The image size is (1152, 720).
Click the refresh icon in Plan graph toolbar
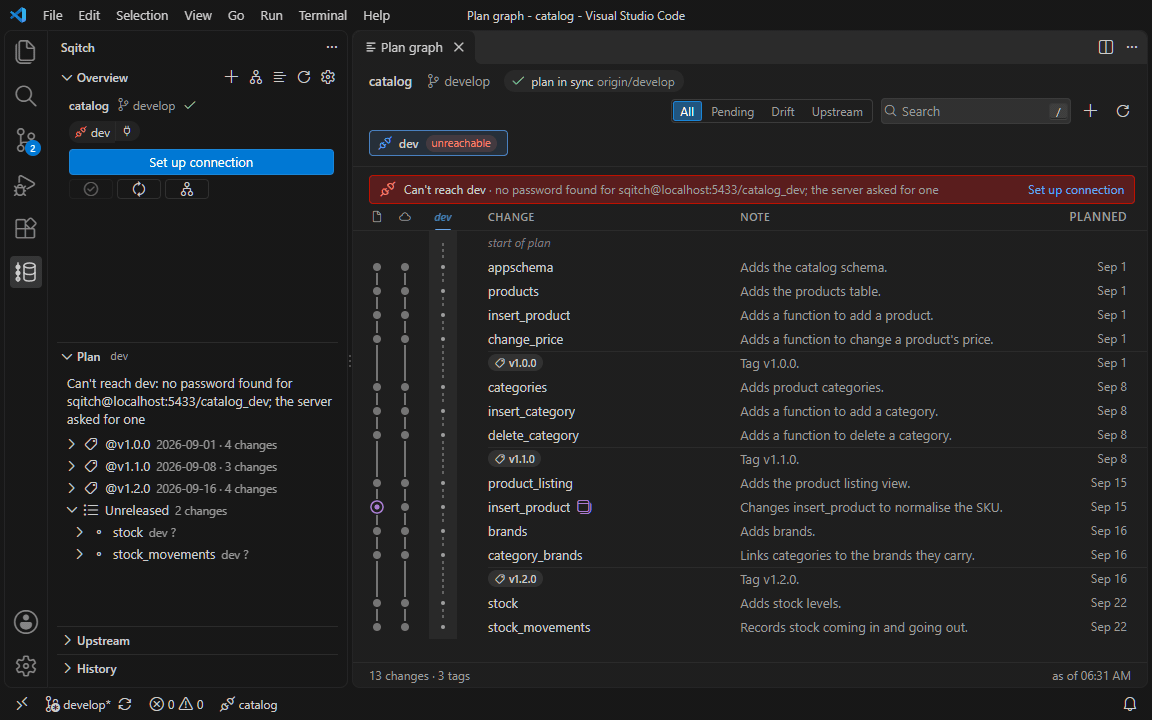click(1123, 111)
